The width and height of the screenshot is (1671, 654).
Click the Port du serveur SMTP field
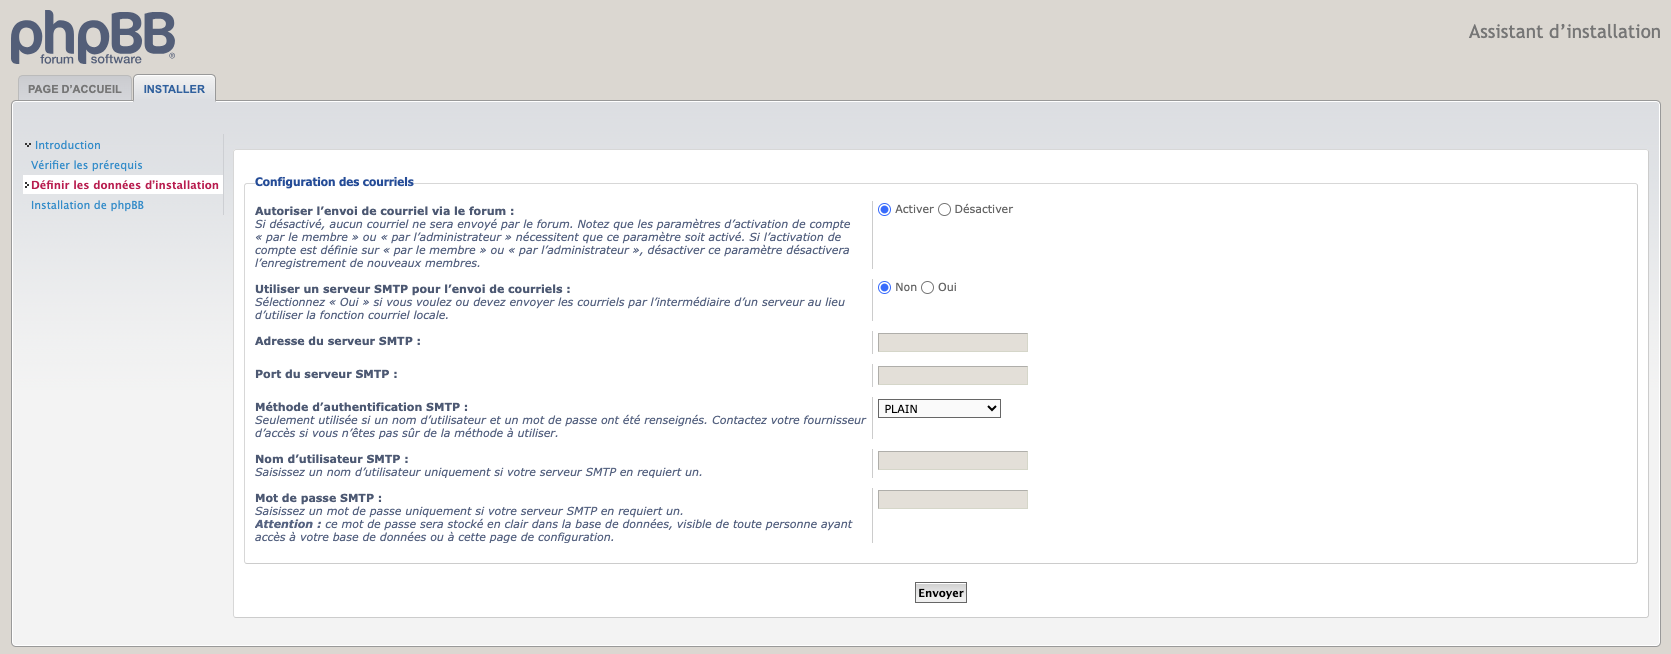pos(952,376)
